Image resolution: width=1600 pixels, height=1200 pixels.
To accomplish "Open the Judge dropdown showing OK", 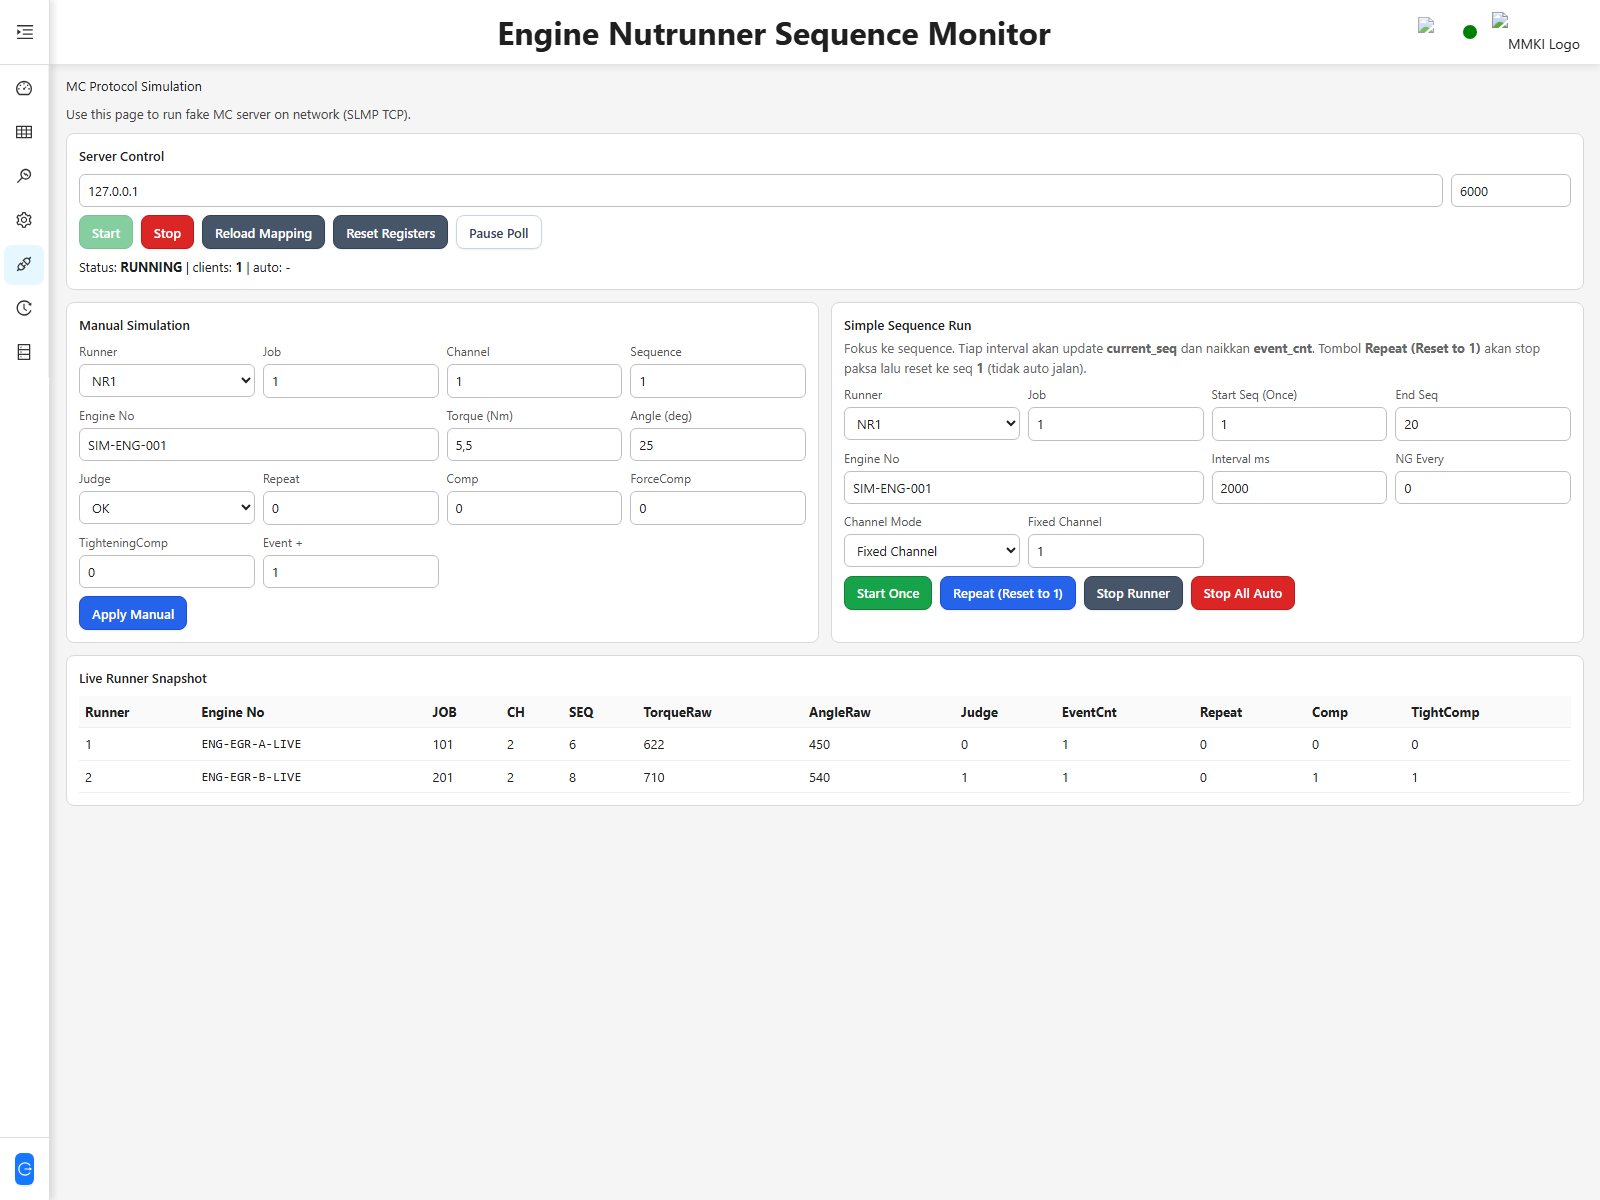I will pyautogui.click(x=166, y=508).
